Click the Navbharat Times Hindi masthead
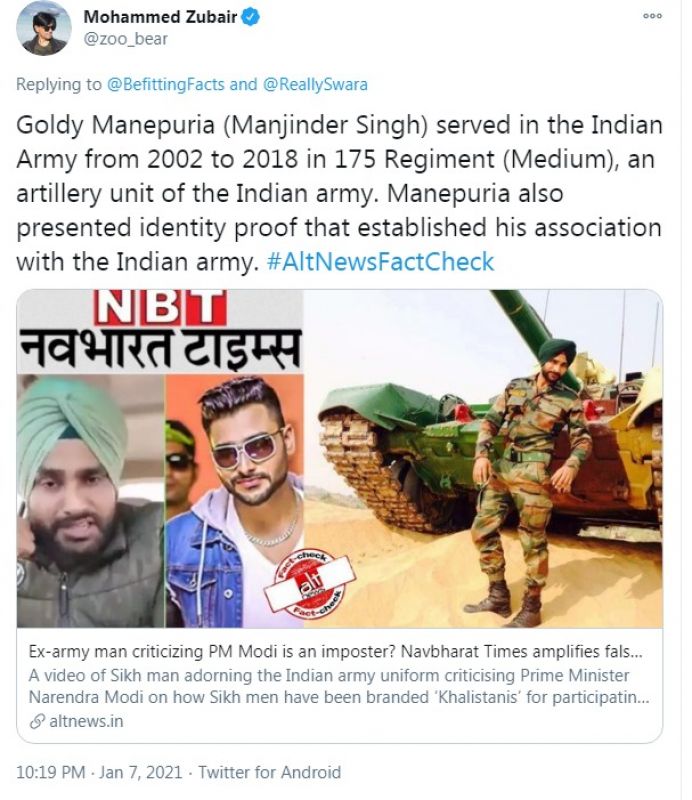692x800 pixels. point(160,349)
